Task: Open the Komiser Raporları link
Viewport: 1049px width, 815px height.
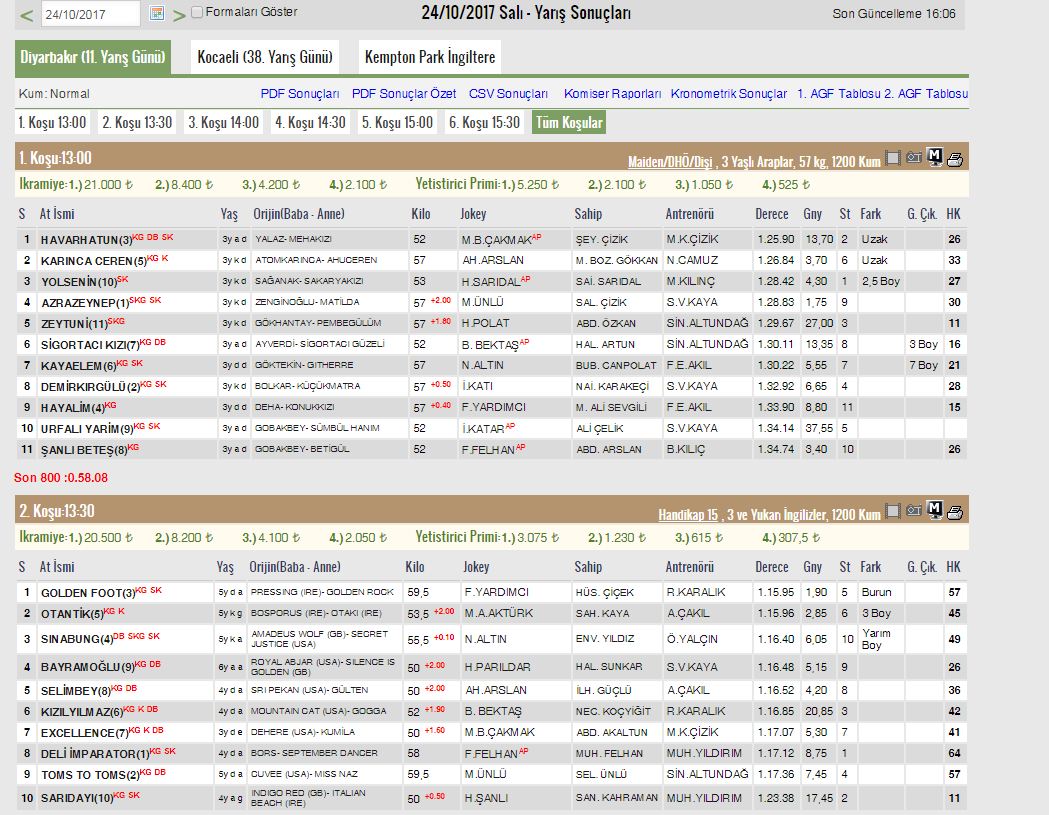Action: (612, 94)
